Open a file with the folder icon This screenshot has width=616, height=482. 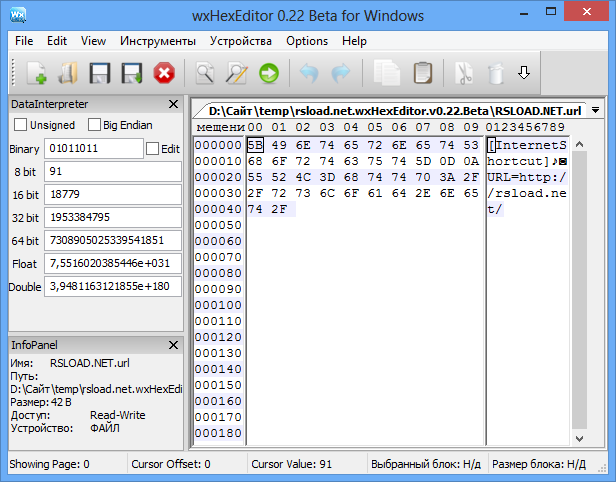coord(68,73)
